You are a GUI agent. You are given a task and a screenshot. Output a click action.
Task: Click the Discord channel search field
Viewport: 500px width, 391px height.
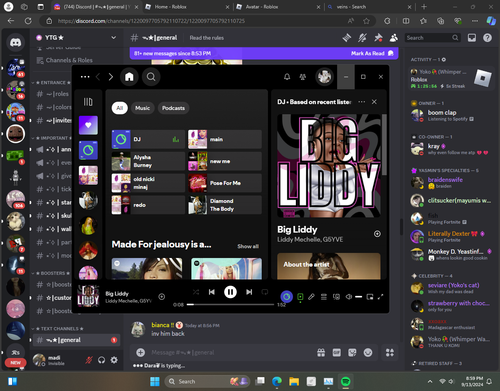(432, 38)
